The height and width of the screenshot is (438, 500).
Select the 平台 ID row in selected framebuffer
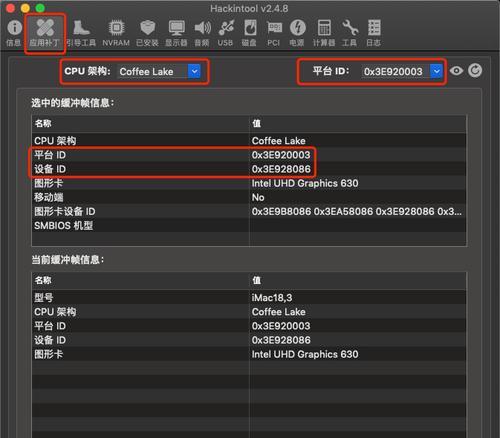point(249,155)
